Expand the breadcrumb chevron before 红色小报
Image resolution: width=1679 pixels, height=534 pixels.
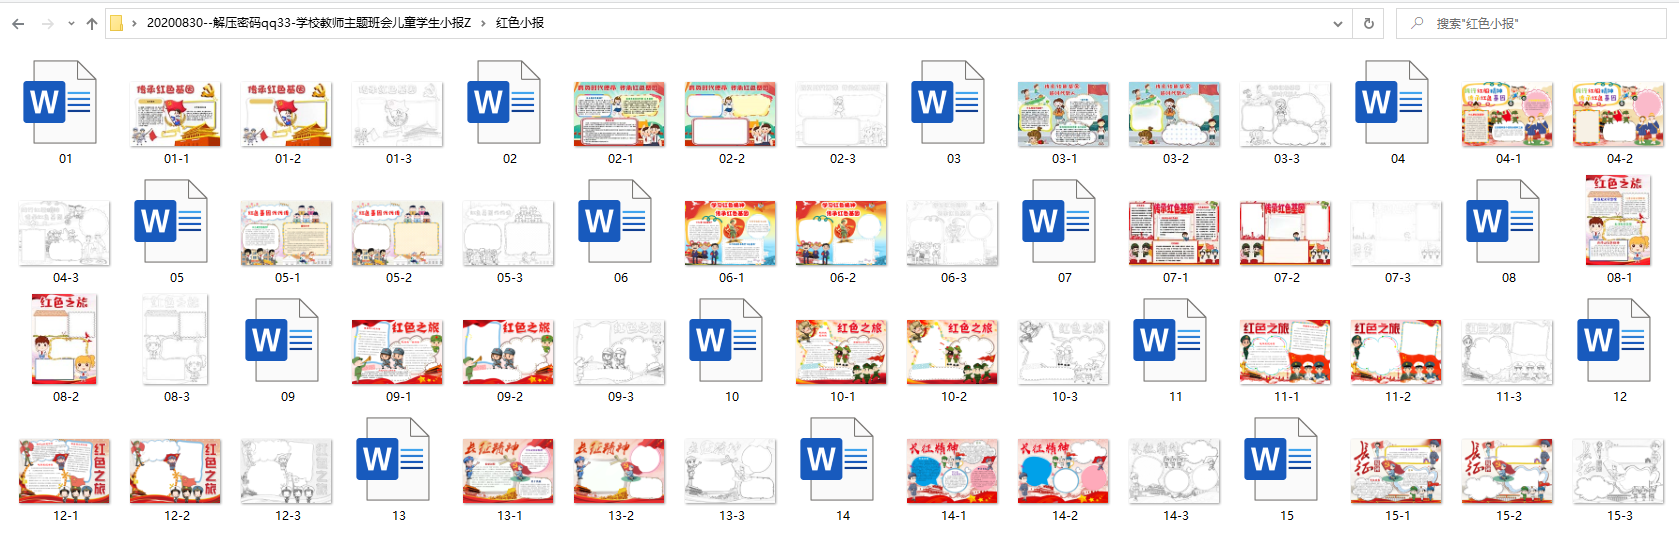[484, 23]
